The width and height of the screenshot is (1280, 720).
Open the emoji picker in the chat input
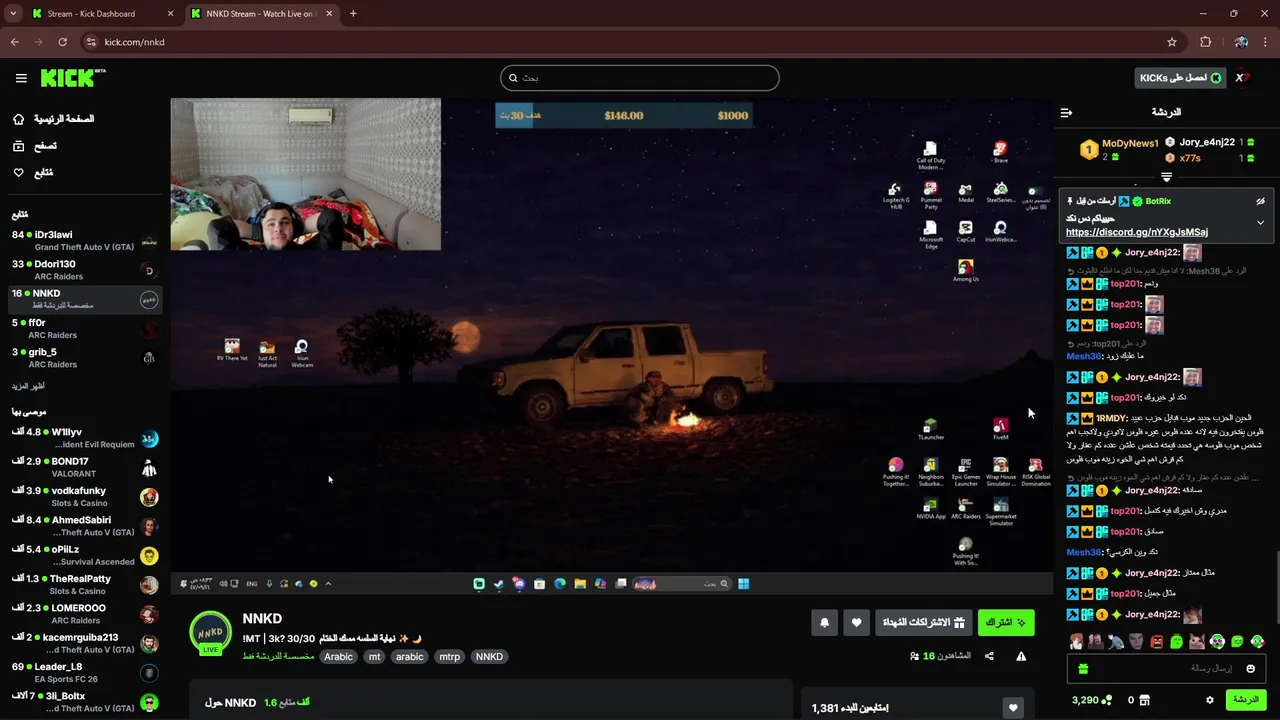pyautogui.click(x=1250, y=668)
